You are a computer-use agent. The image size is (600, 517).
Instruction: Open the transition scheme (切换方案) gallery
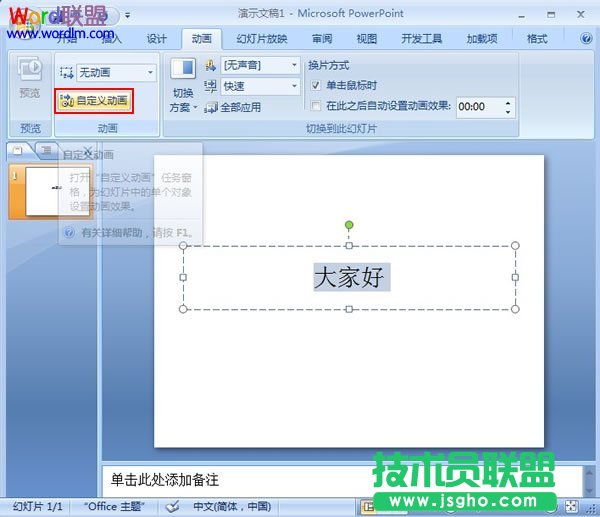click(x=183, y=86)
